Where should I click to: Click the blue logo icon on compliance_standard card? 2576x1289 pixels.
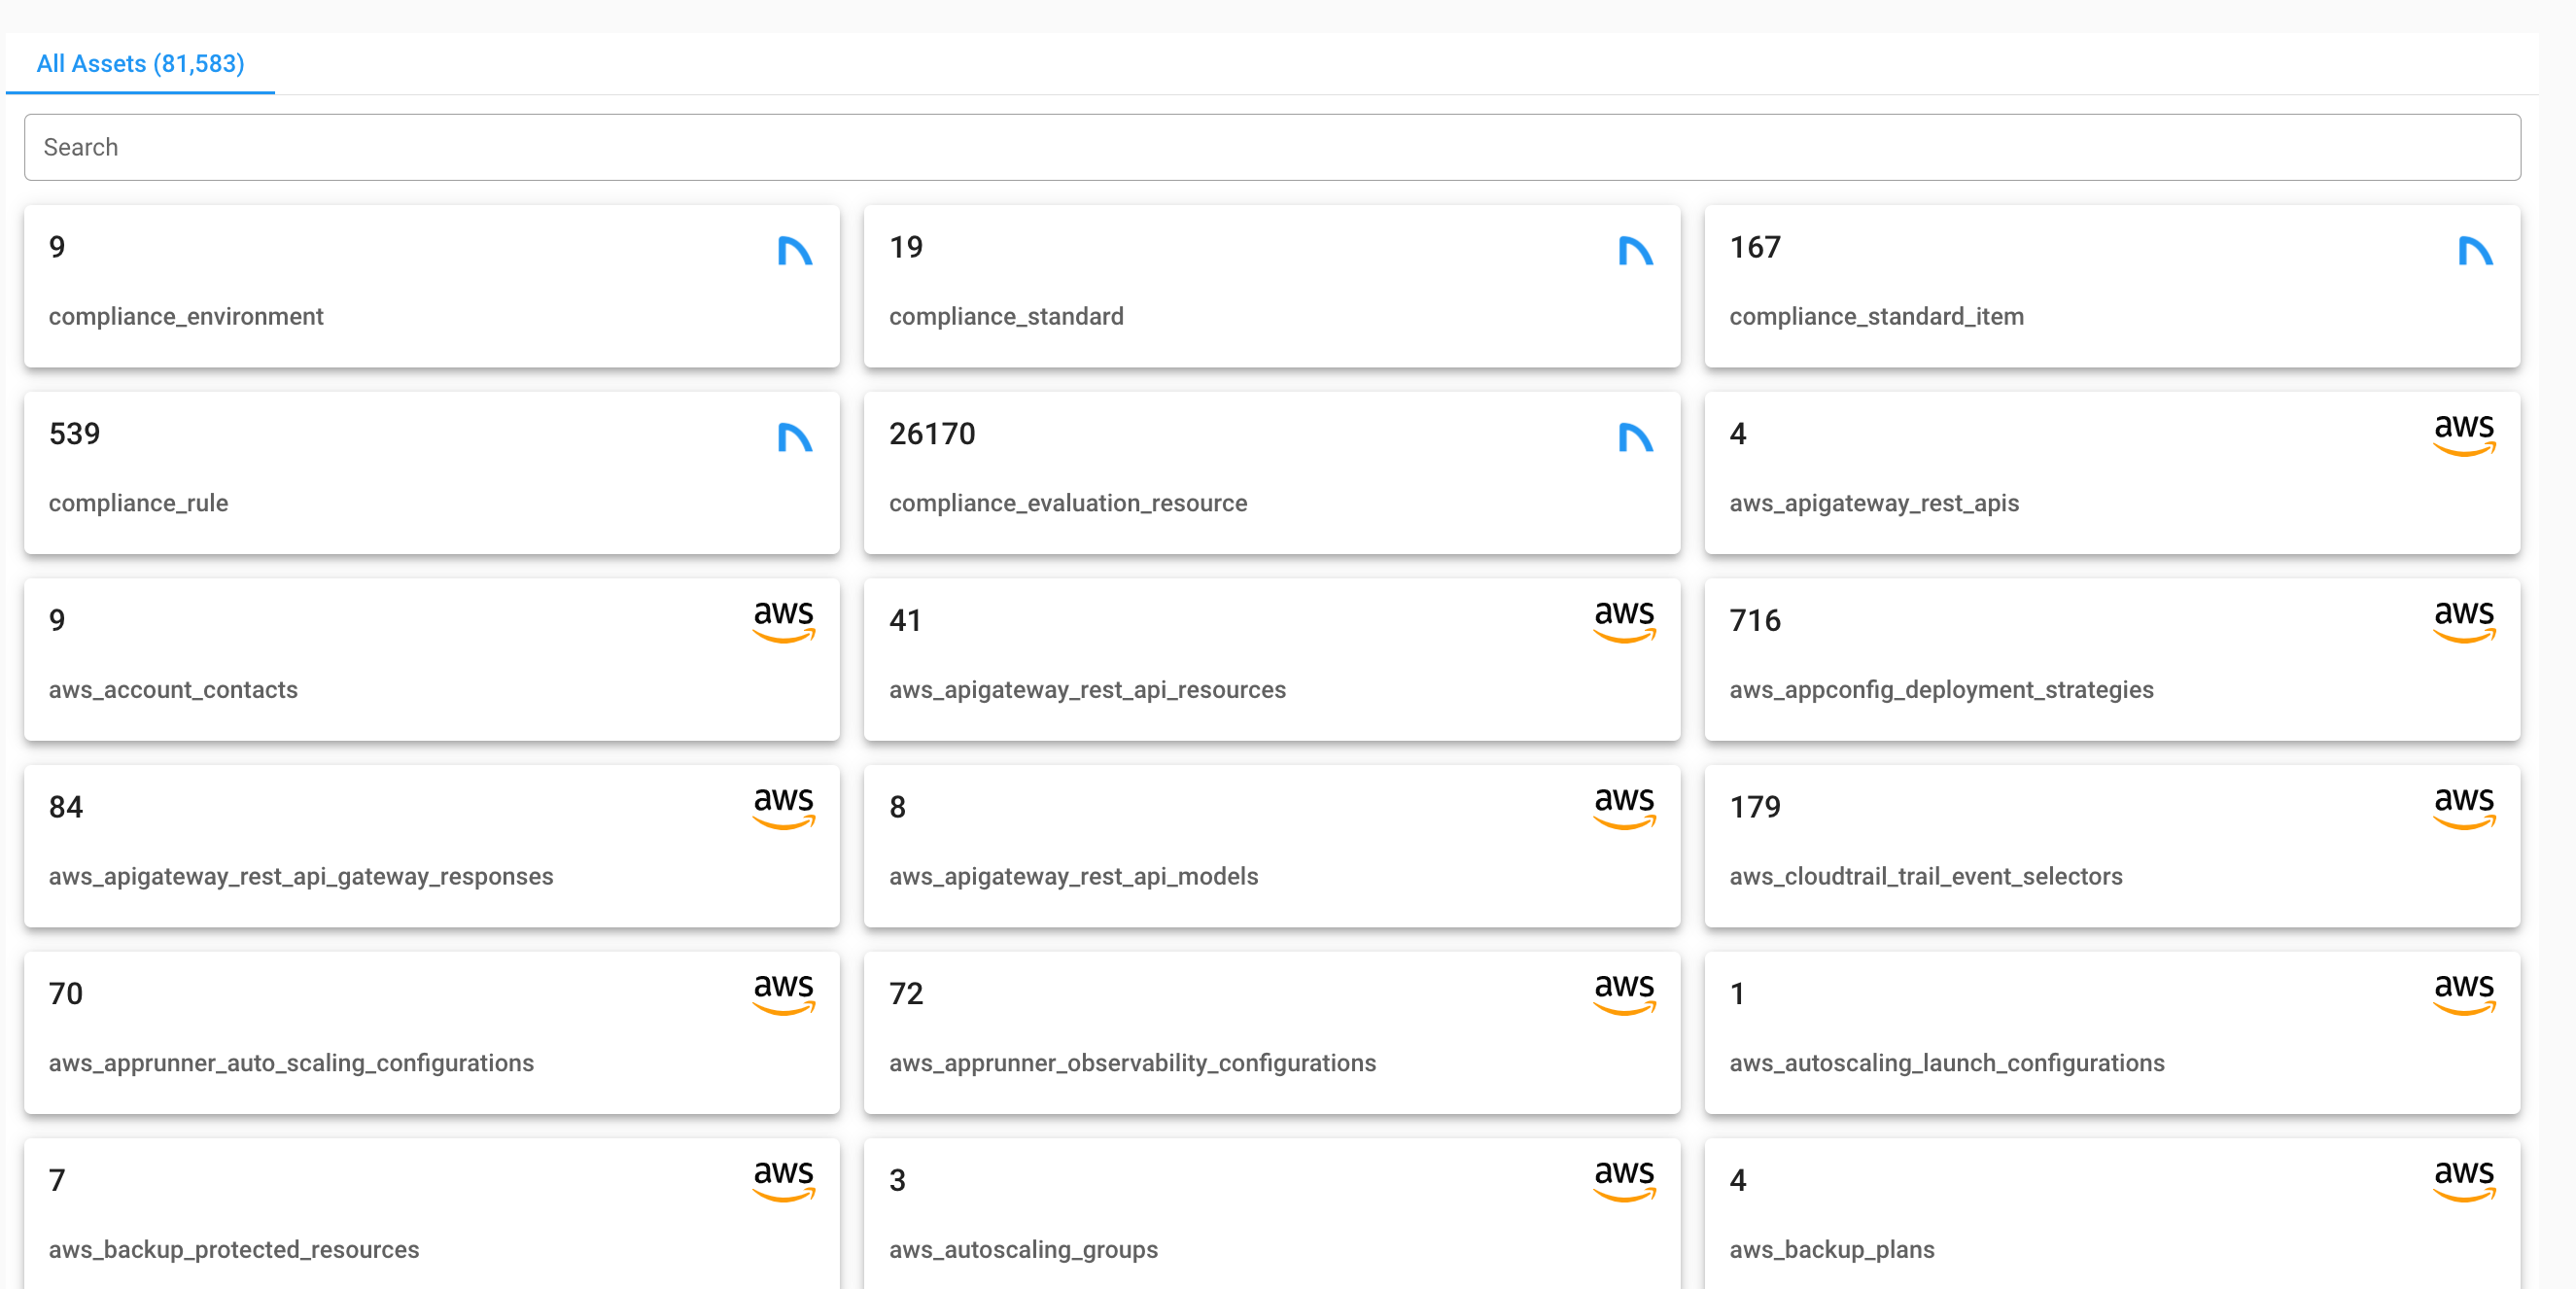(x=1635, y=250)
